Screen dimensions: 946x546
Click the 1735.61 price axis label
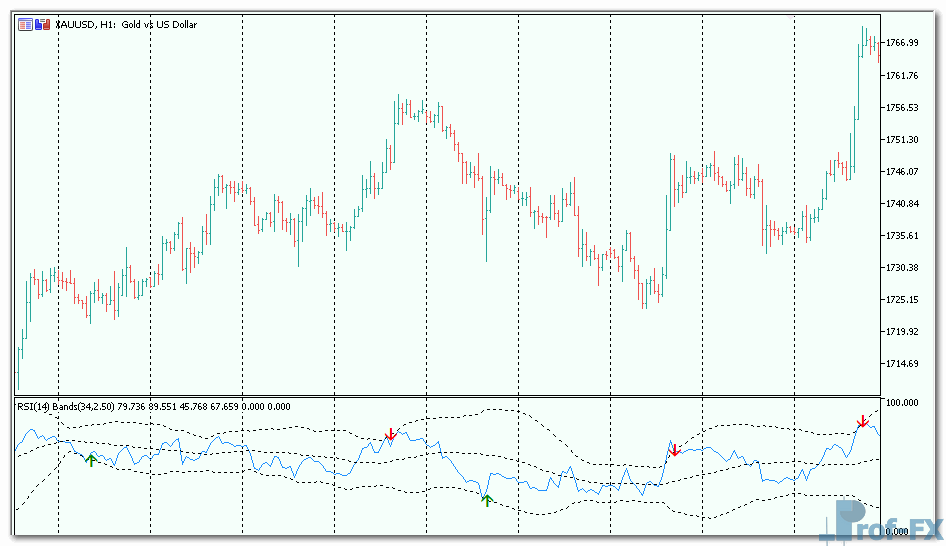click(902, 236)
